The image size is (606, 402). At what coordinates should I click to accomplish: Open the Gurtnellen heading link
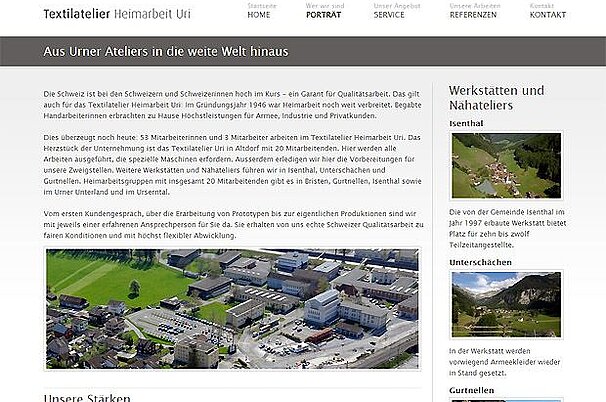(x=471, y=388)
